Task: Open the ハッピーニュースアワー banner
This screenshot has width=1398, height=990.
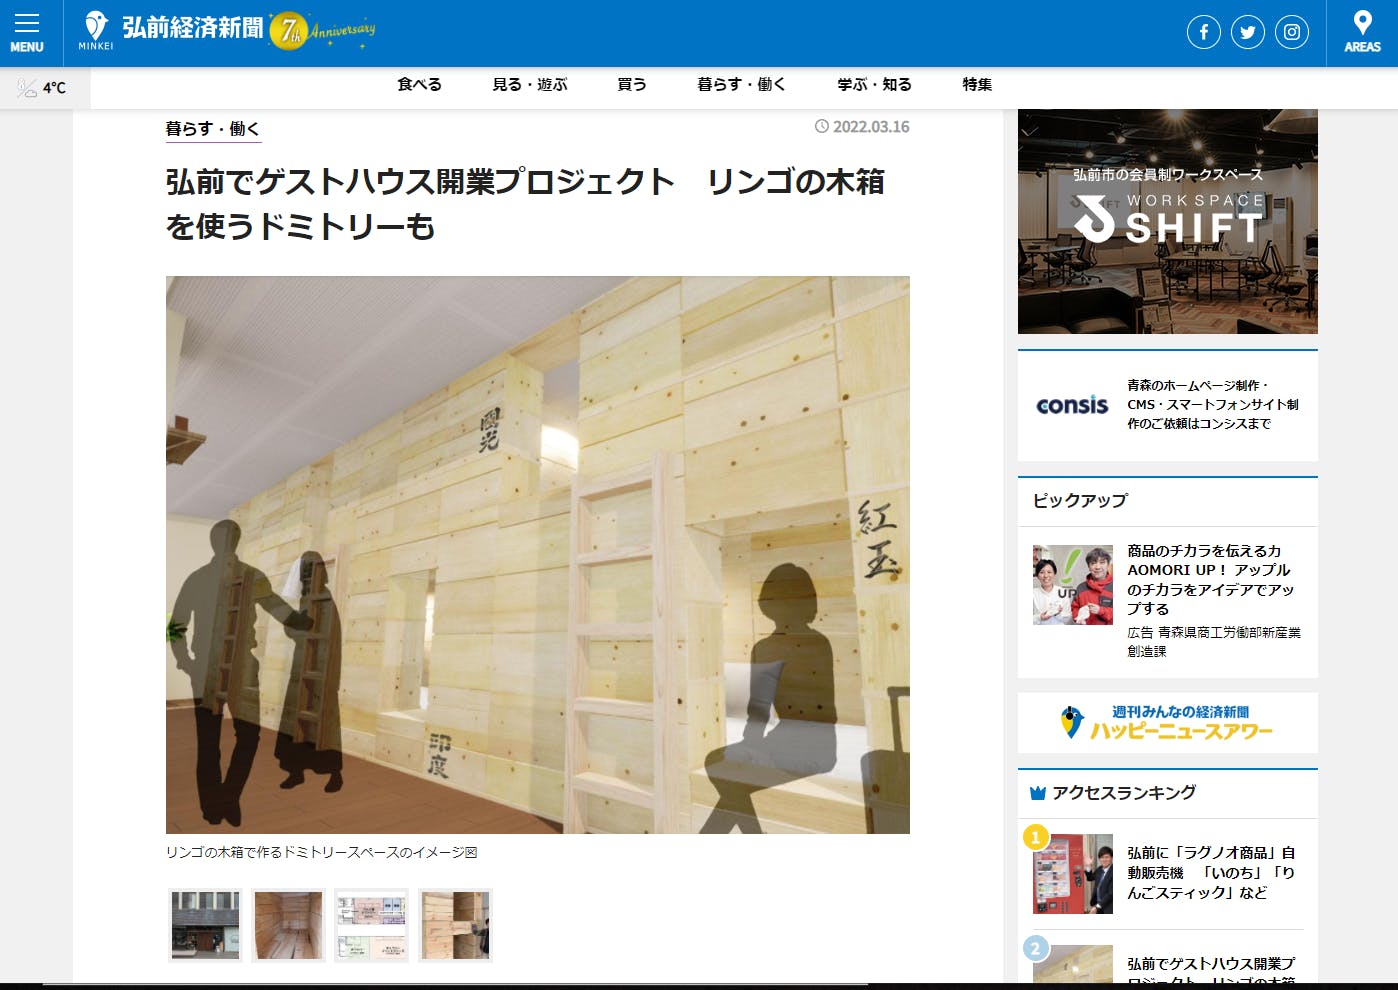Action: tap(1167, 722)
